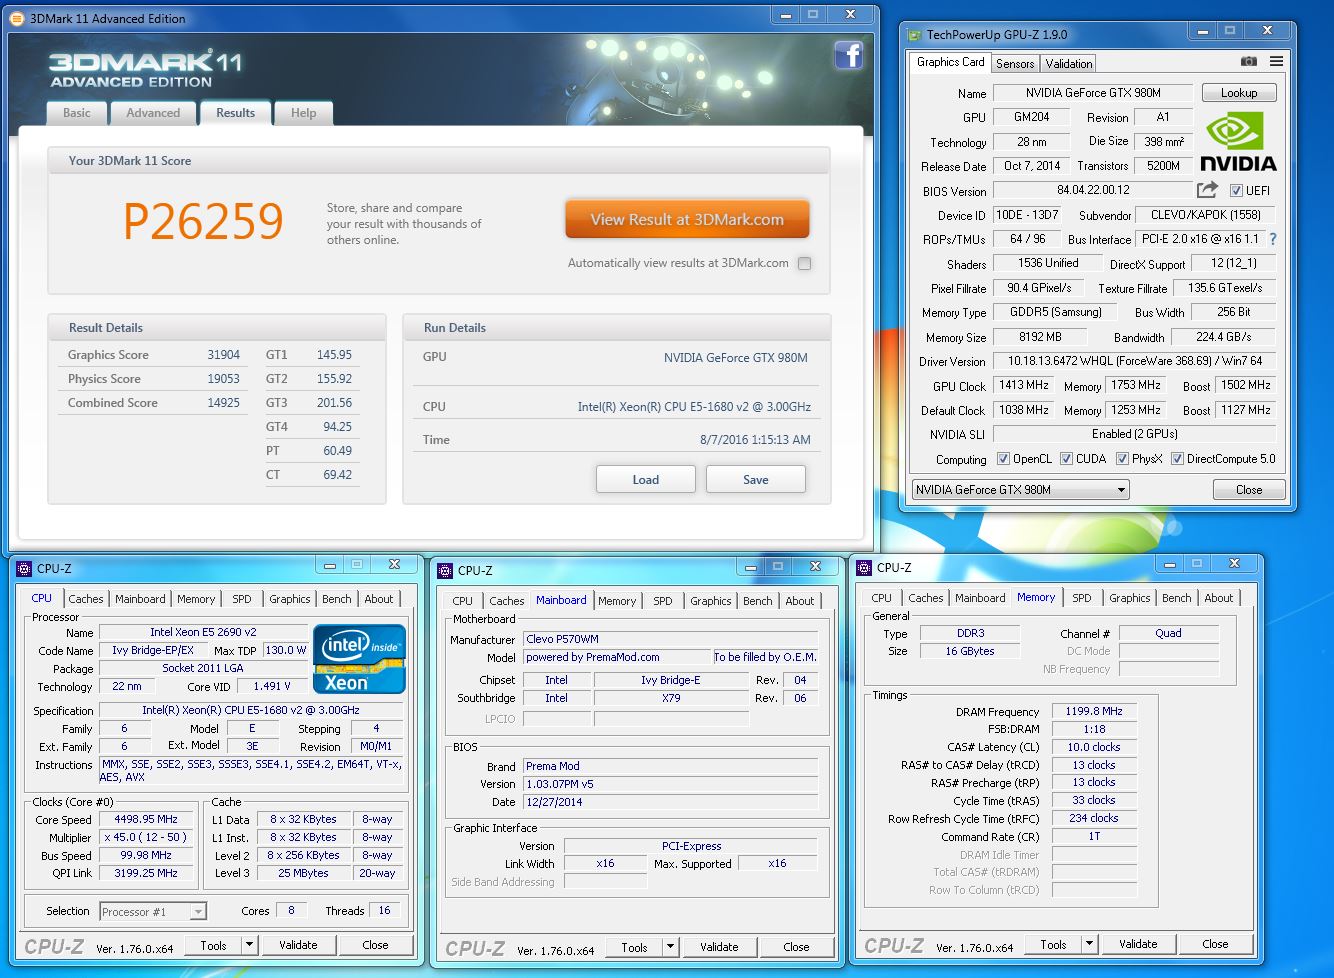
Task: Click the BIOS Version value 1.03.07PM v5
Action: pyautogui.click(x=670, y=784)
